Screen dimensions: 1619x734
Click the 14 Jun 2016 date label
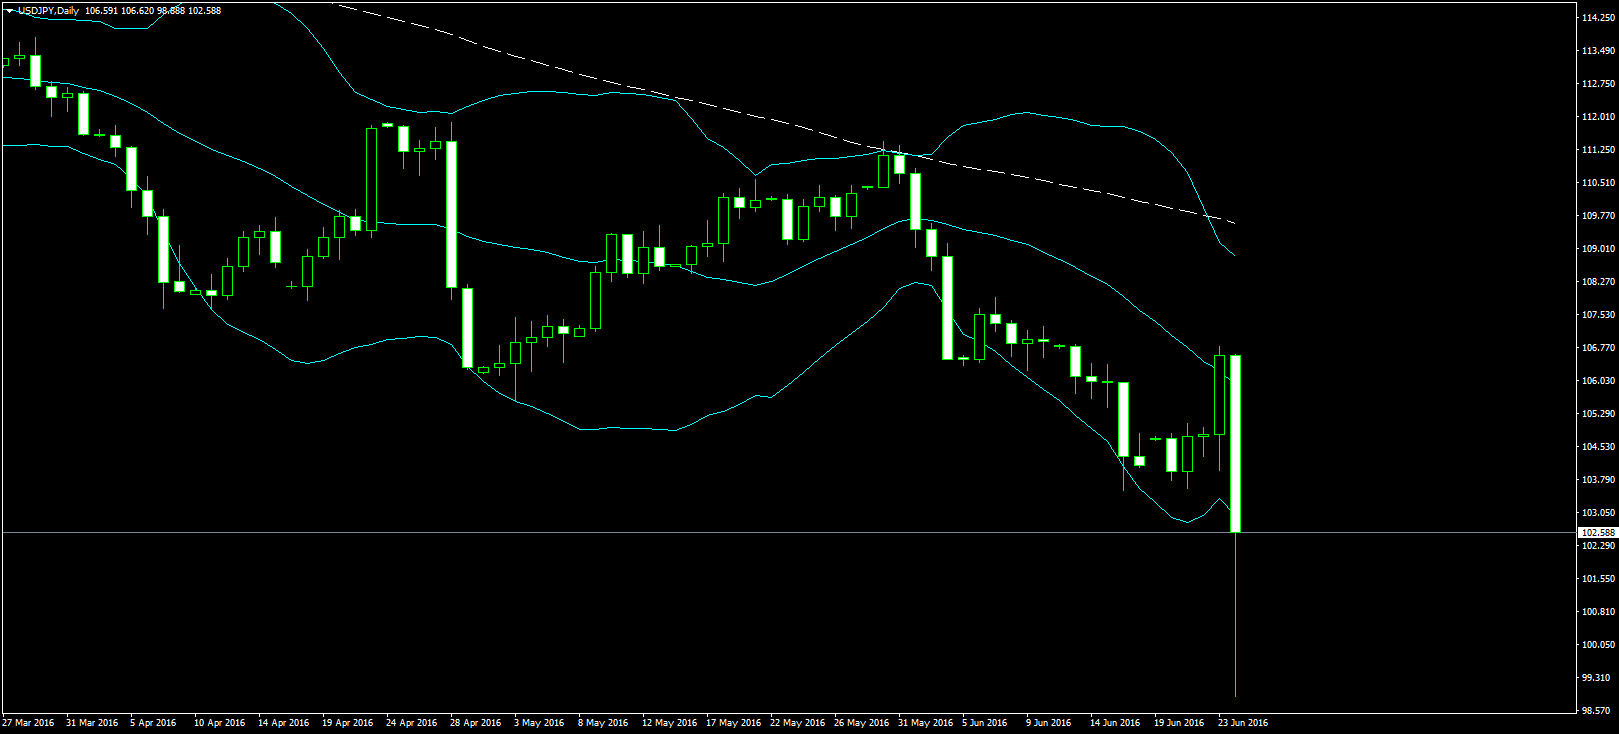1114,722
